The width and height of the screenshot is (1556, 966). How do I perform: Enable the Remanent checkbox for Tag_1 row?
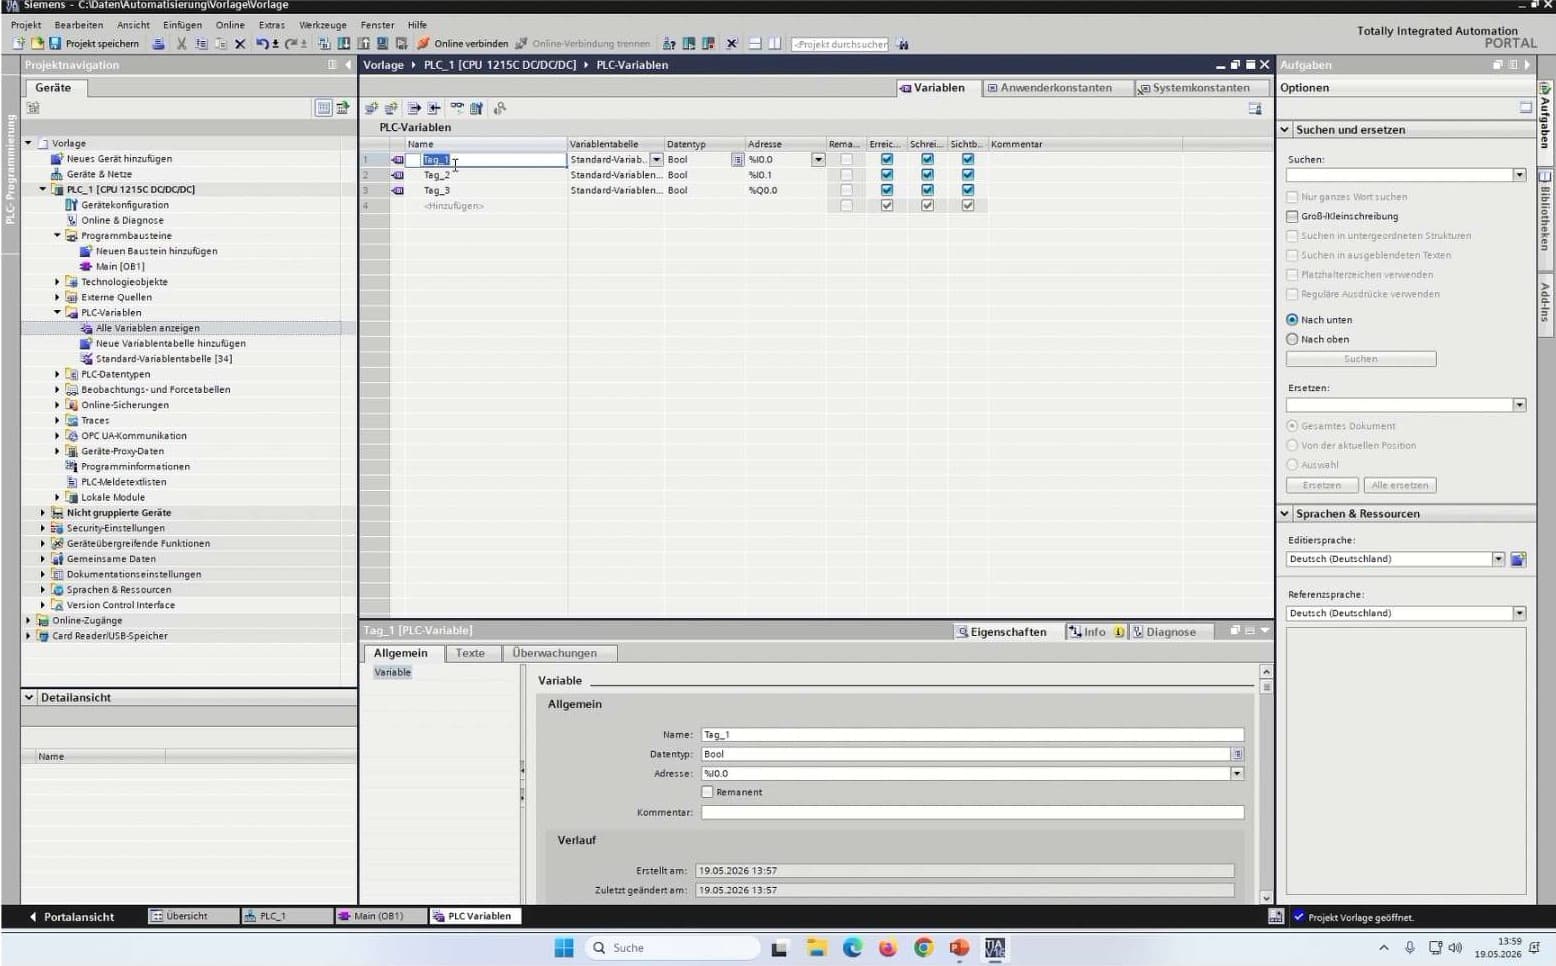[x=847, y=160]
